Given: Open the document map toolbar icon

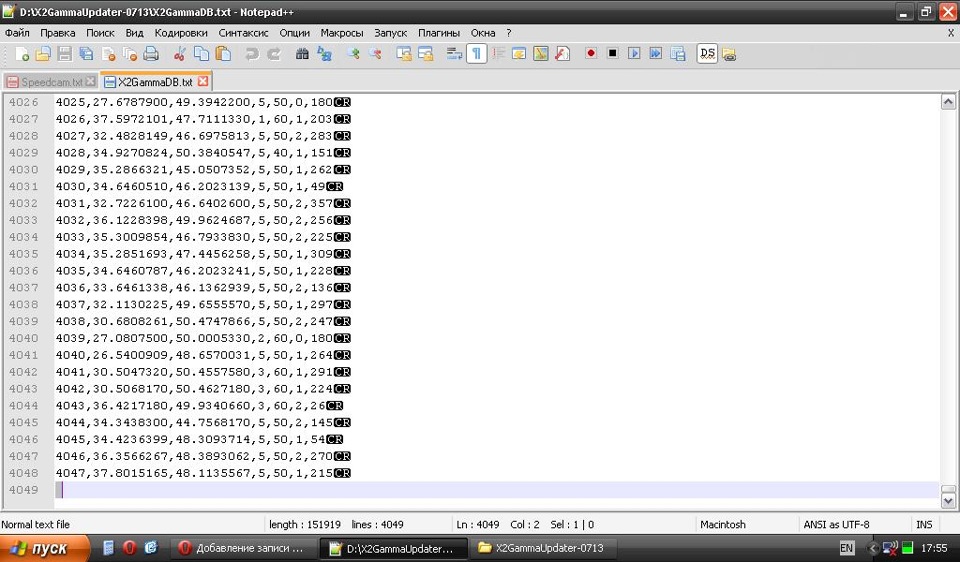Looking at the screenshot, I should coord(541,54).
